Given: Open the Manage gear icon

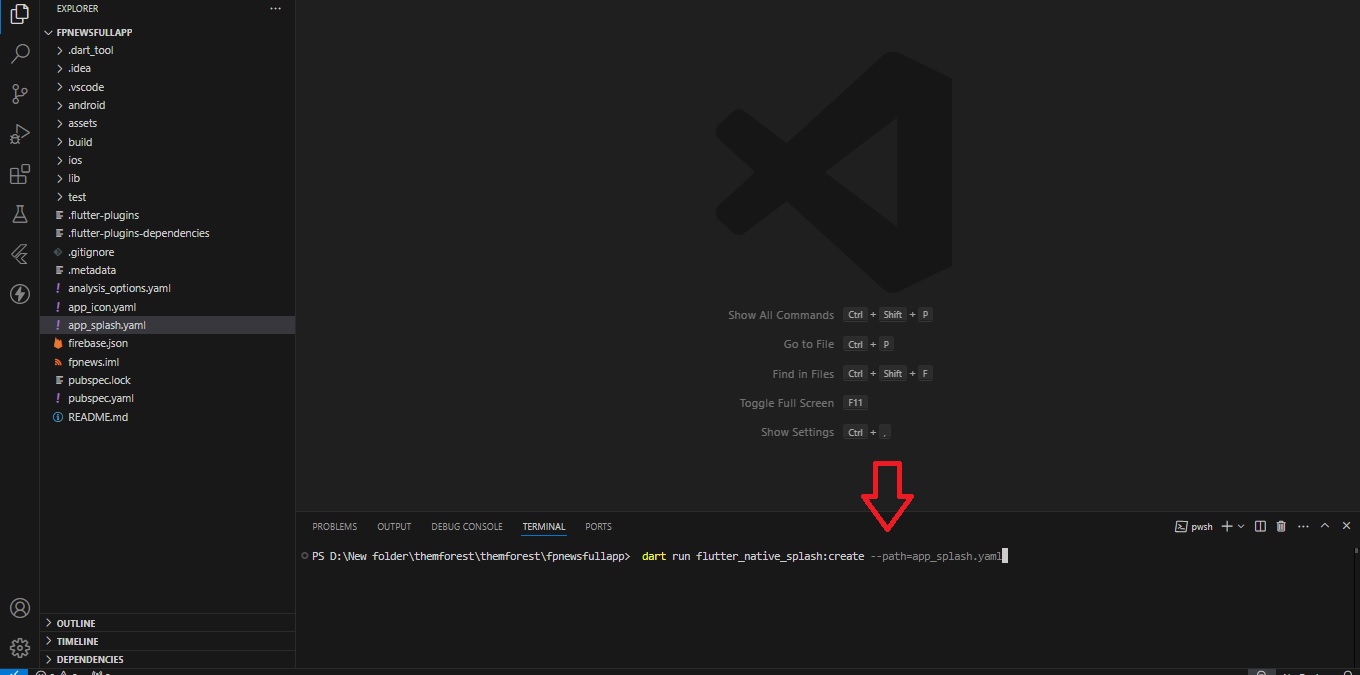Looking at the screenshot, I should [19, 647].
